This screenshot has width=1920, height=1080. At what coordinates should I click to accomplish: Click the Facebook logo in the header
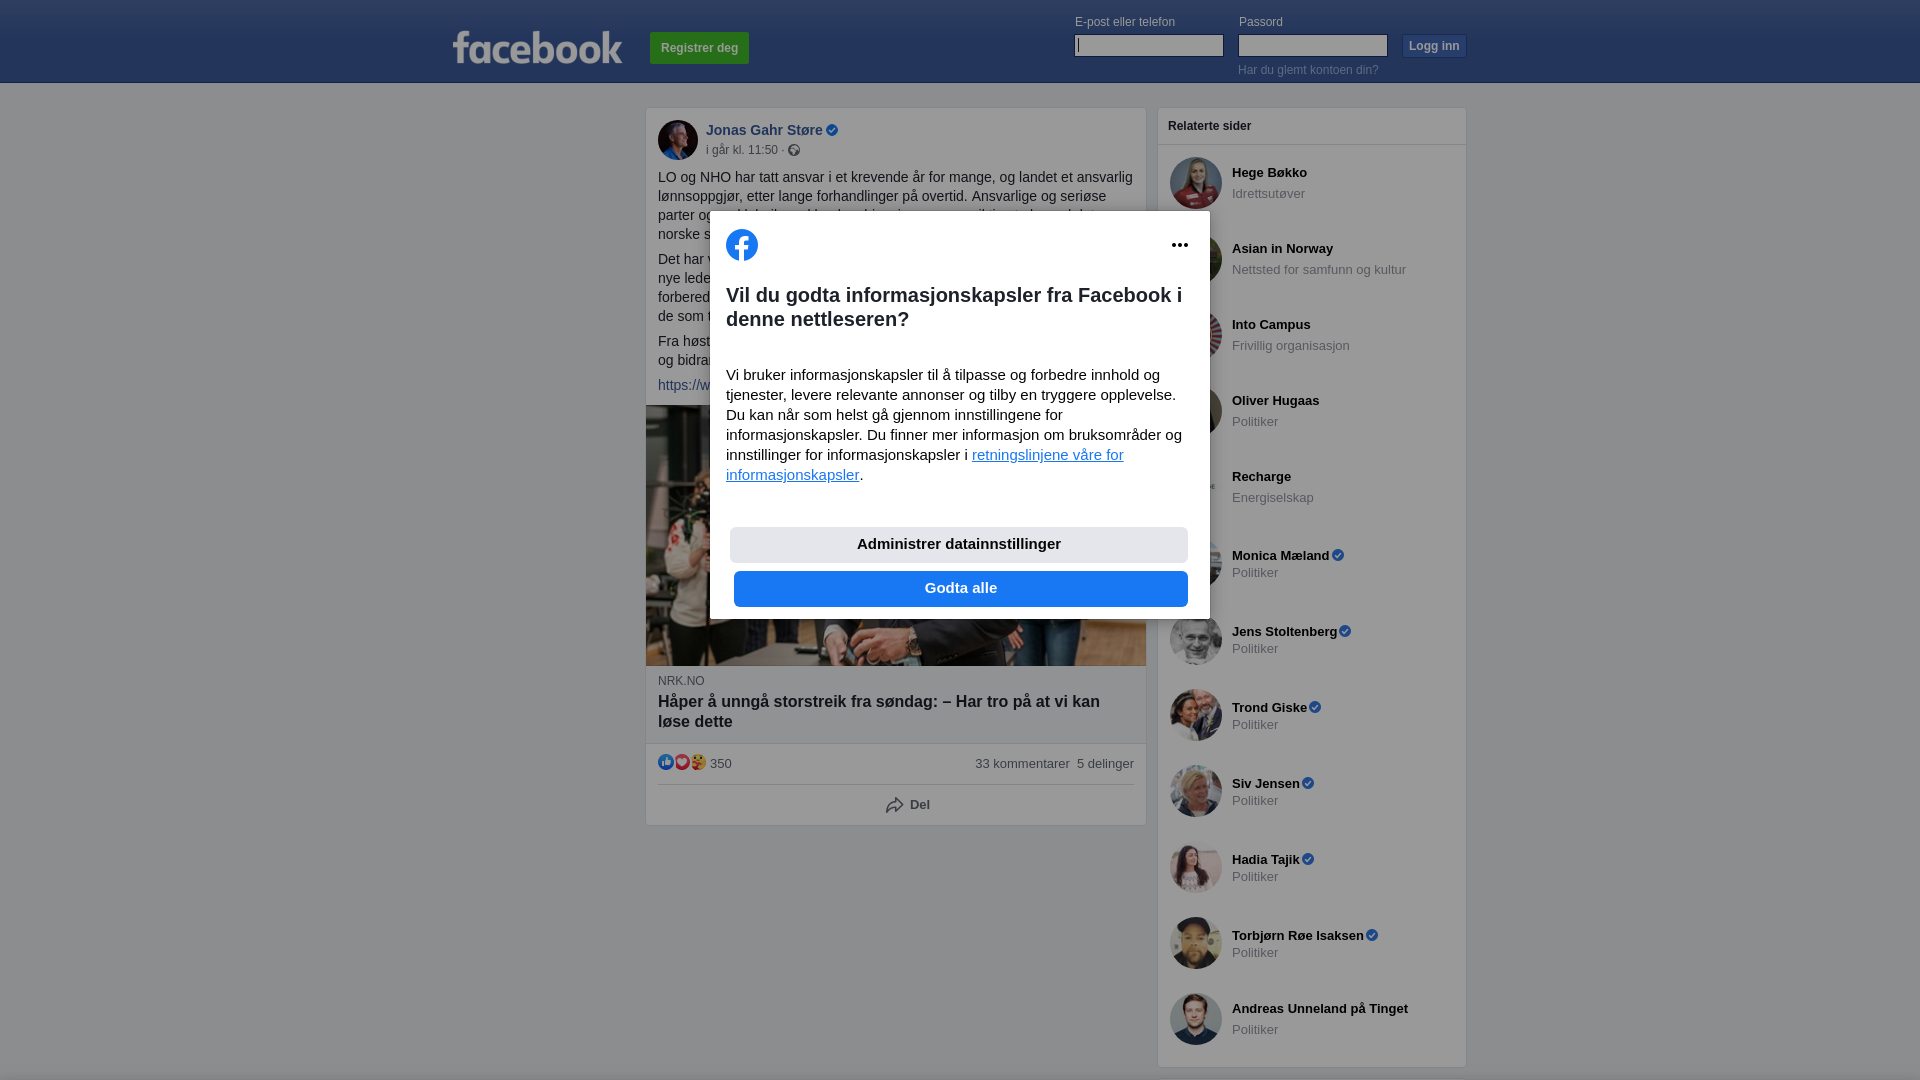point(537,47)
